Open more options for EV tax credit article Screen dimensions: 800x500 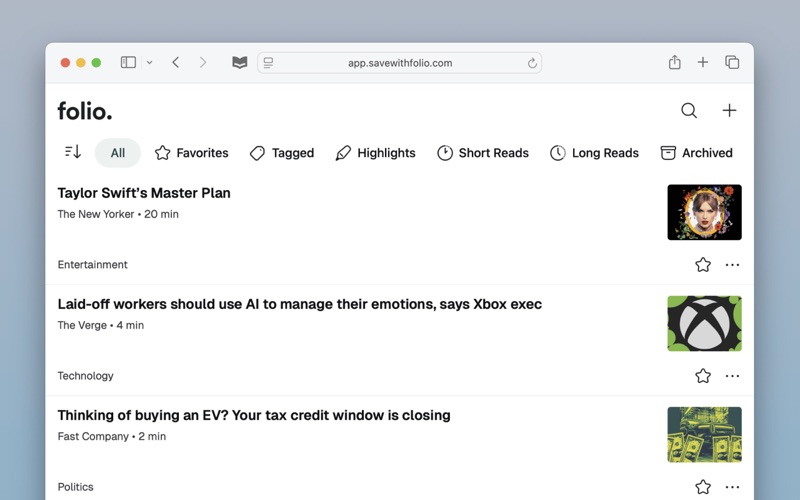point(732,487)
